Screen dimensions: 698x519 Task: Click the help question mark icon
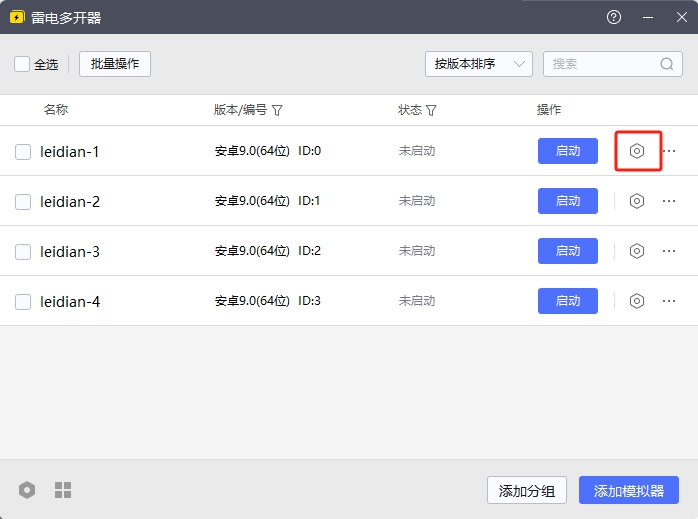[x=614, y=17]
